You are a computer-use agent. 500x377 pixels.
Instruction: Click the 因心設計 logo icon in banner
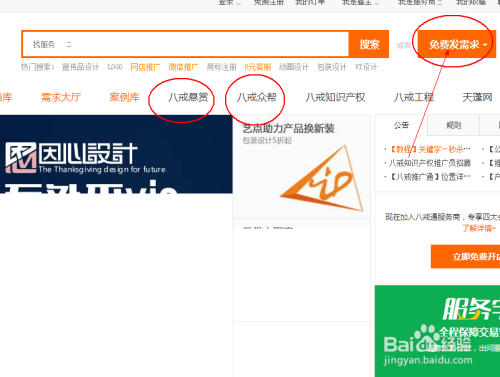21,158
